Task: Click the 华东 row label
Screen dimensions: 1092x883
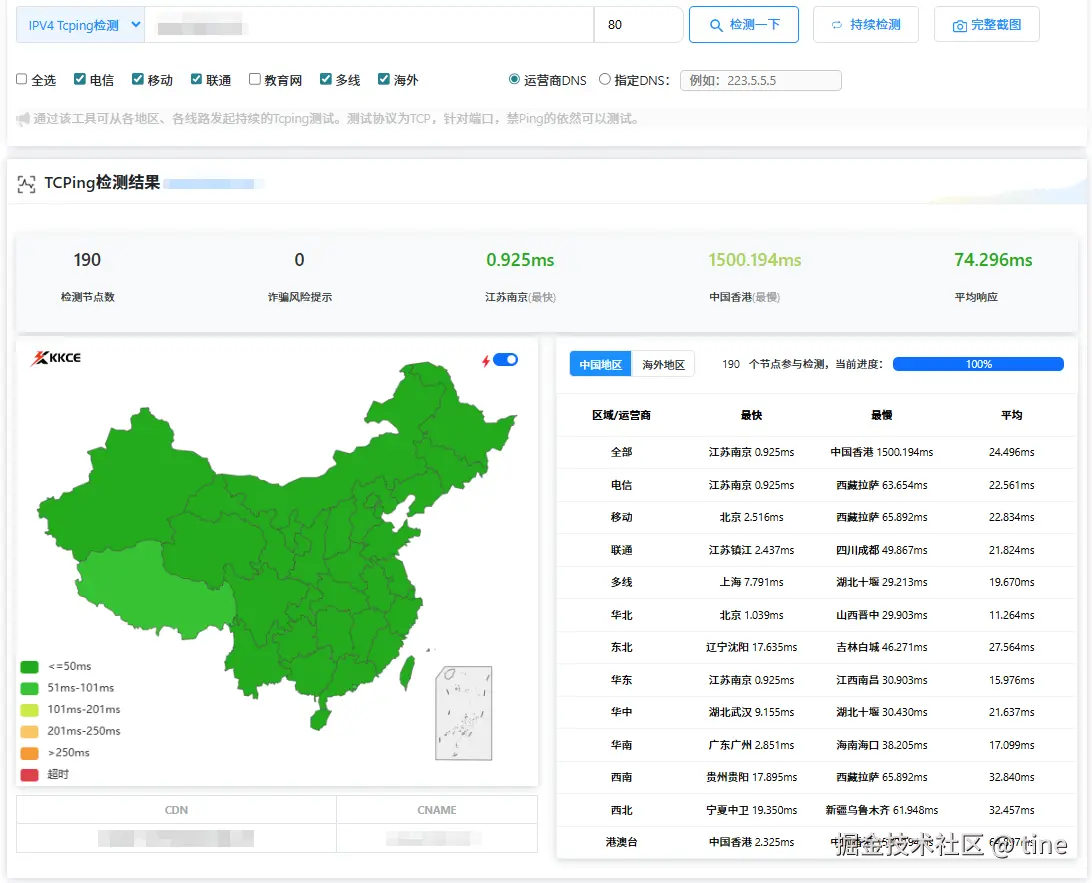Action: (x=621, y=680)
